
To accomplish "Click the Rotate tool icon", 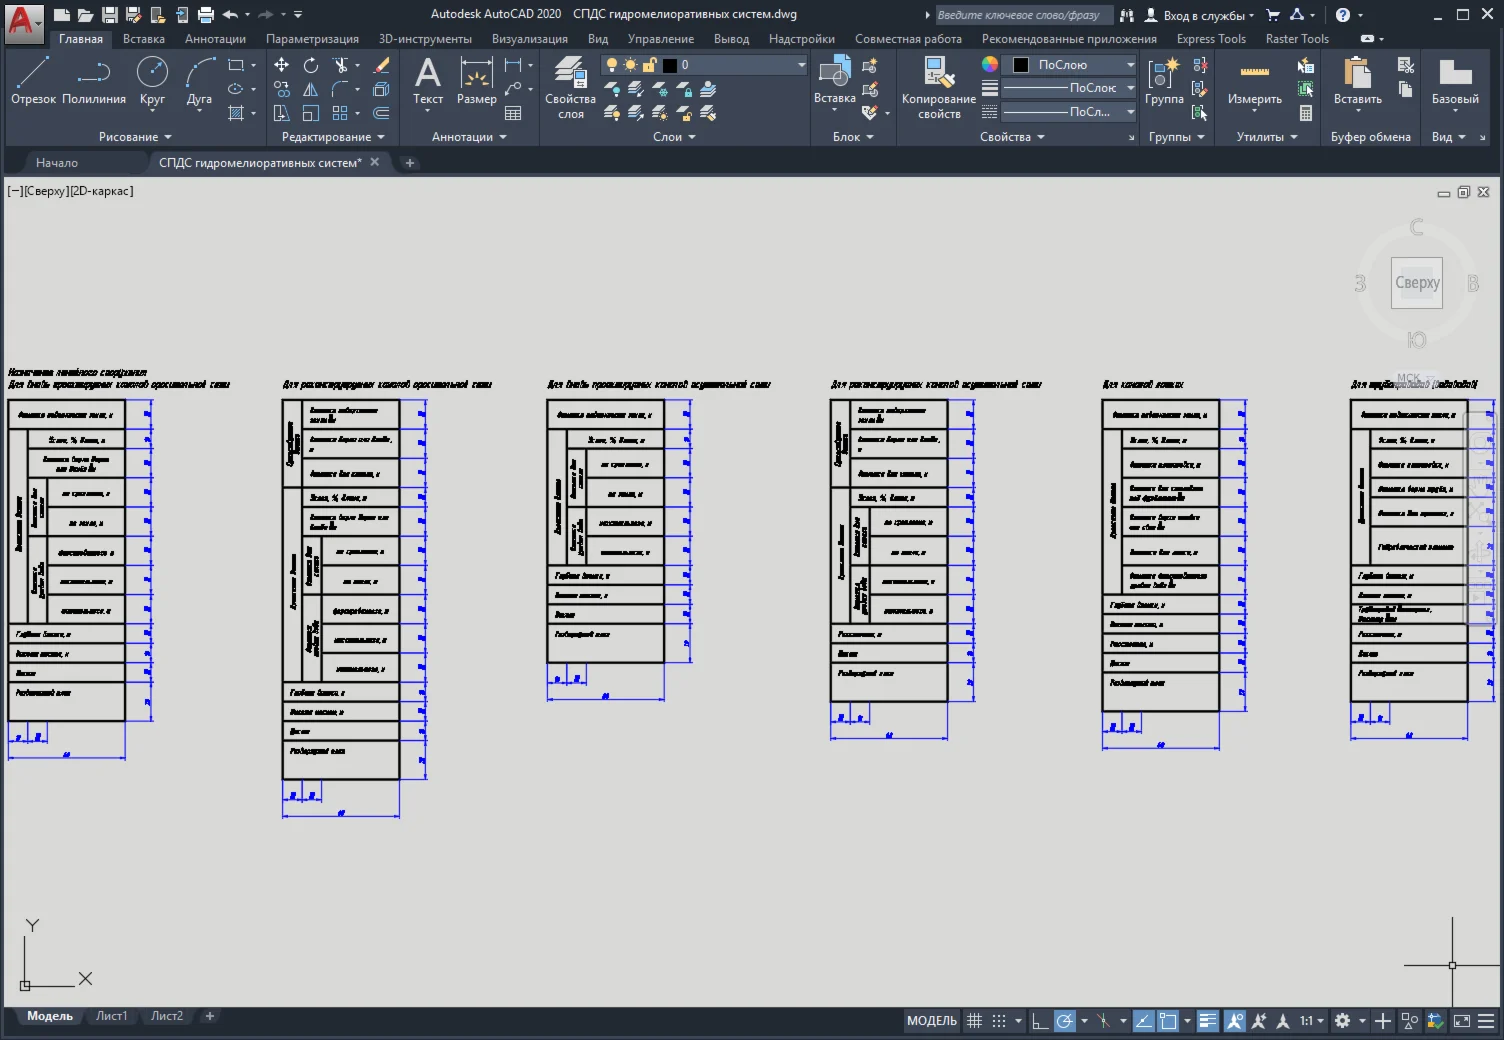I will [x=311, y=65].
